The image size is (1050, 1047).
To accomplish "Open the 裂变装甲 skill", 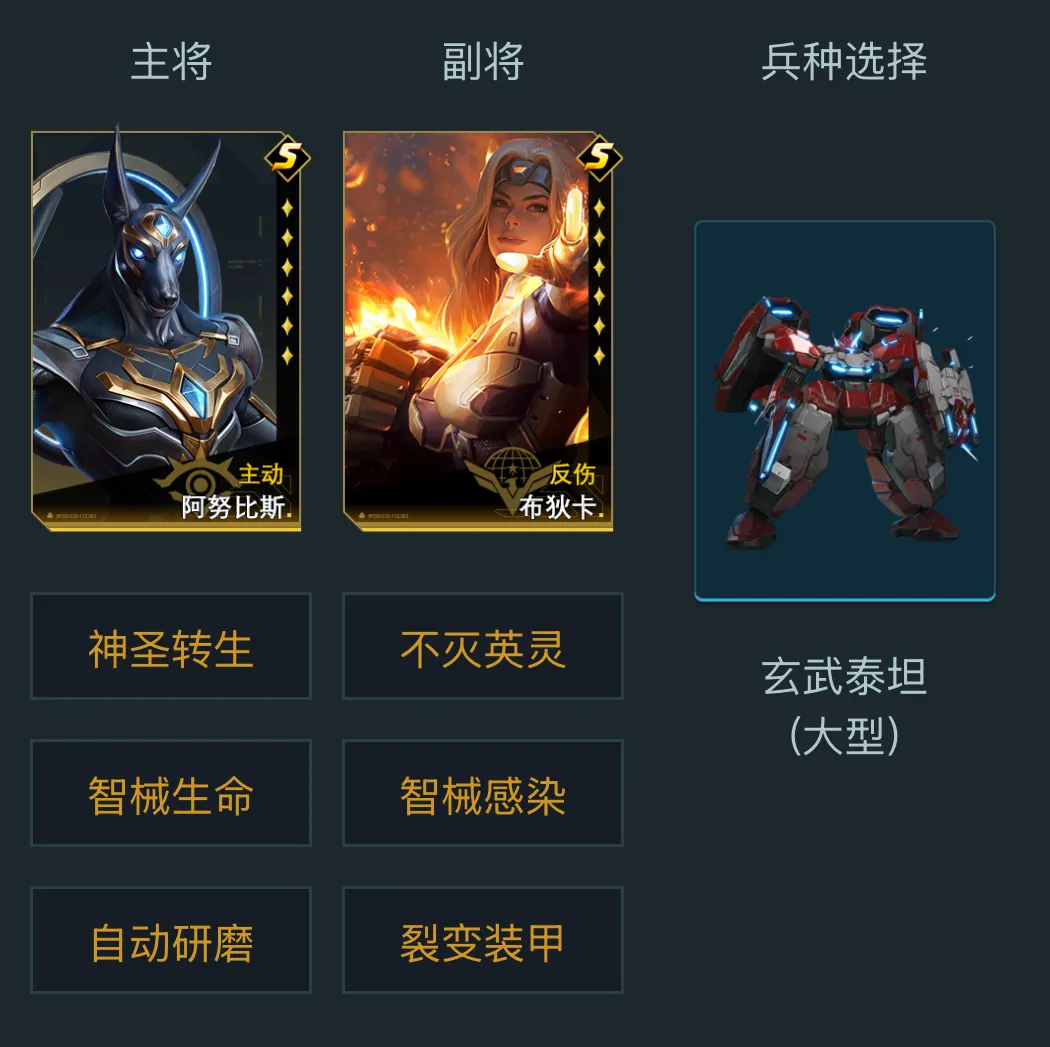I will pos(483,940).
